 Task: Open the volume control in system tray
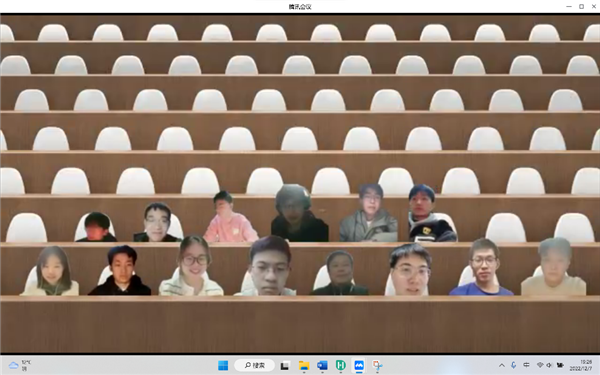coord(549,365)
